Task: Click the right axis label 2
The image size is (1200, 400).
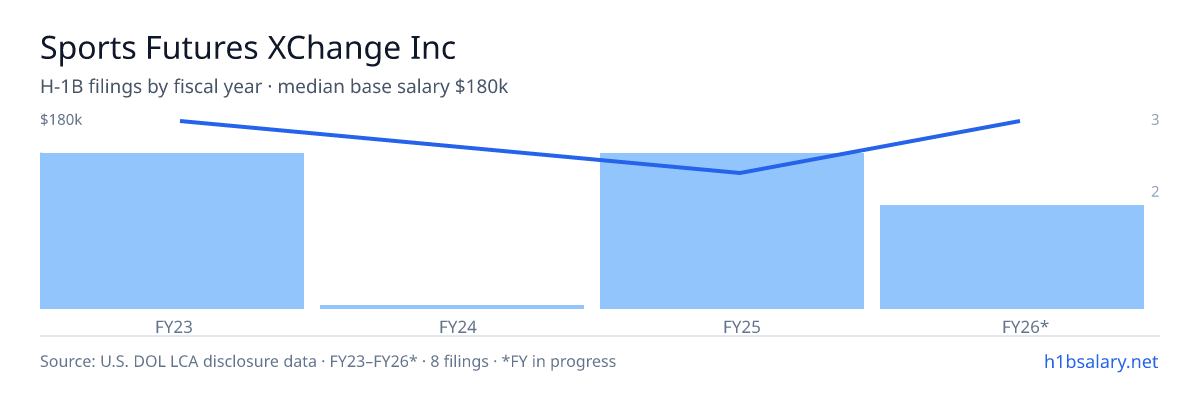Action: tap(1155, 192)
